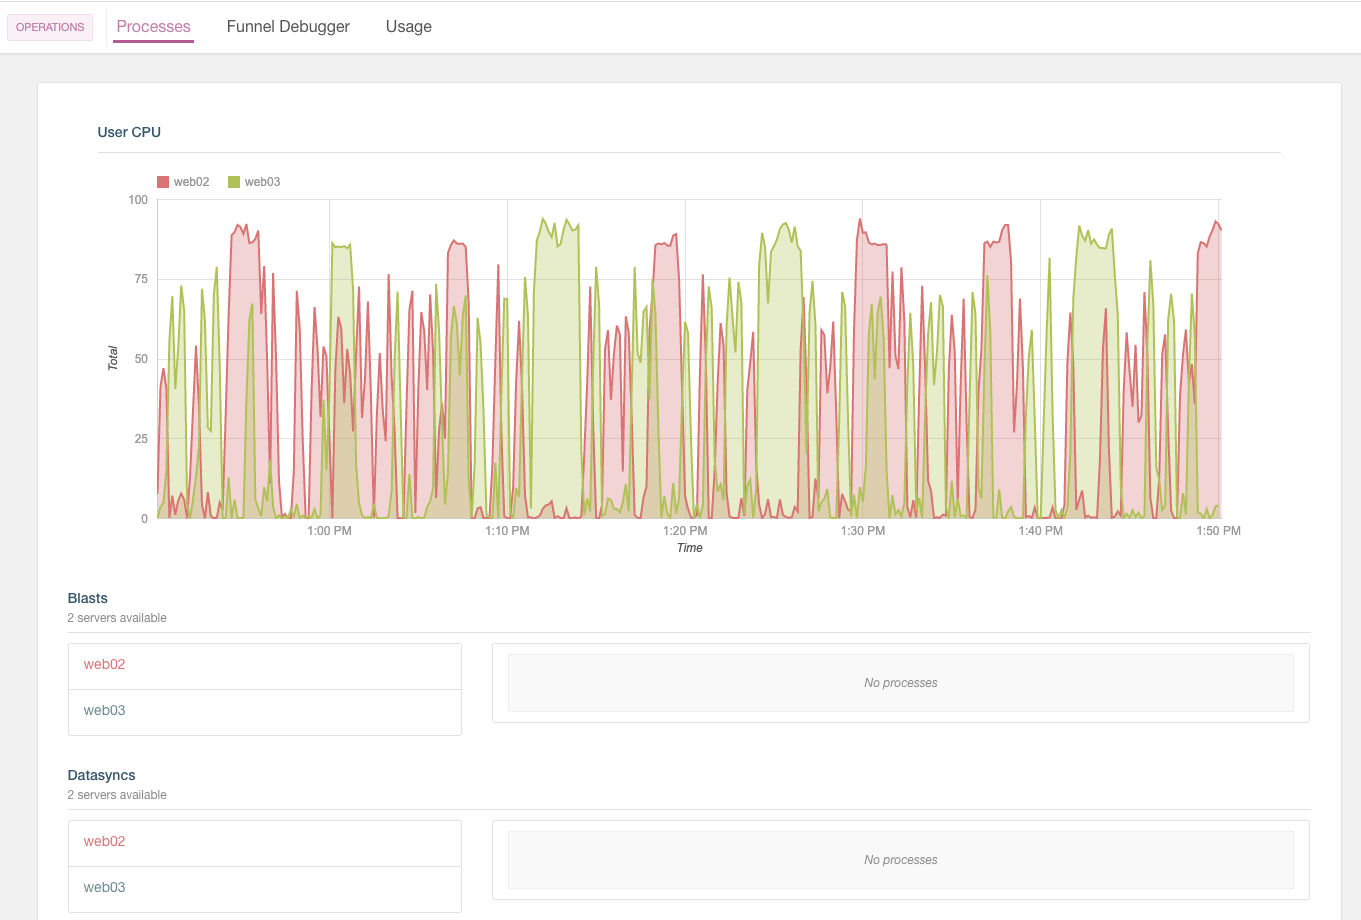Click the Blasts section heading
1361x920 pixels.
(x=88, y=598)
